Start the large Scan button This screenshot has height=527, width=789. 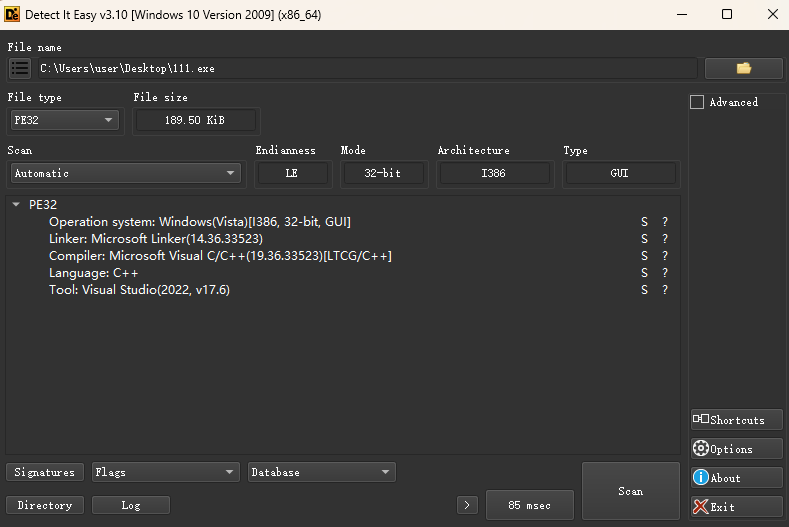point(630,491)
